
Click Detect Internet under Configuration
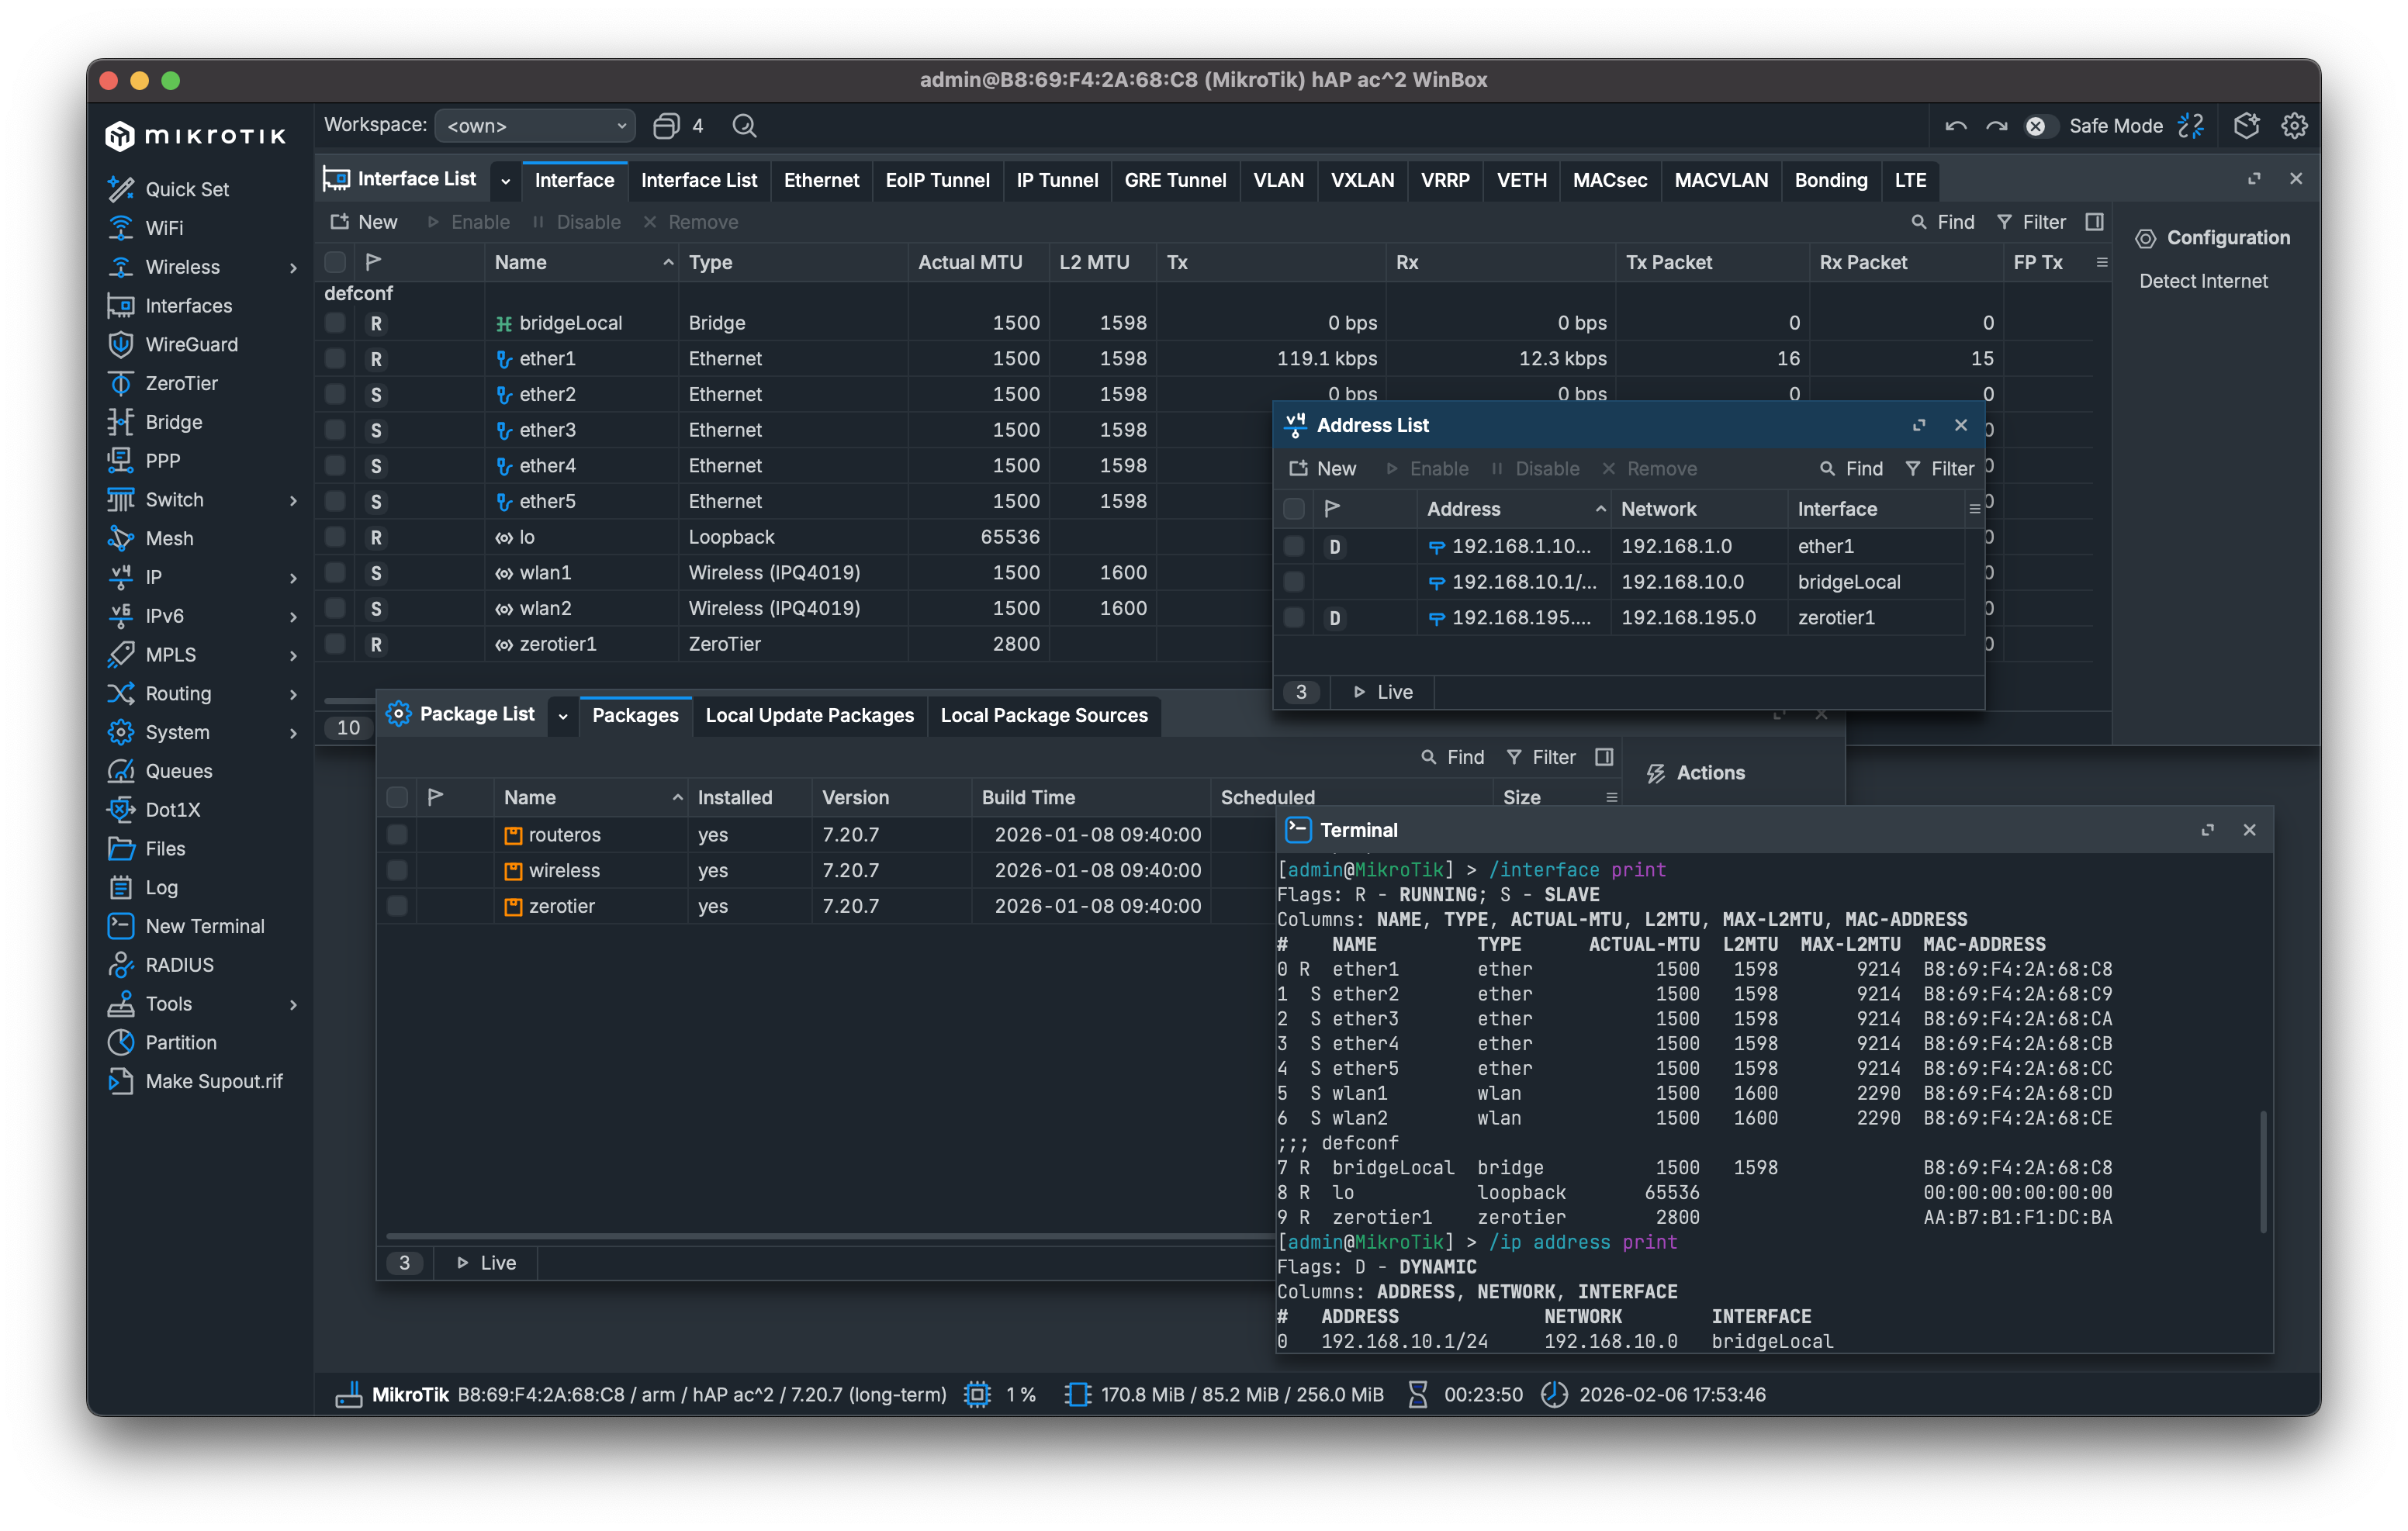click(x=2203, y=281)
